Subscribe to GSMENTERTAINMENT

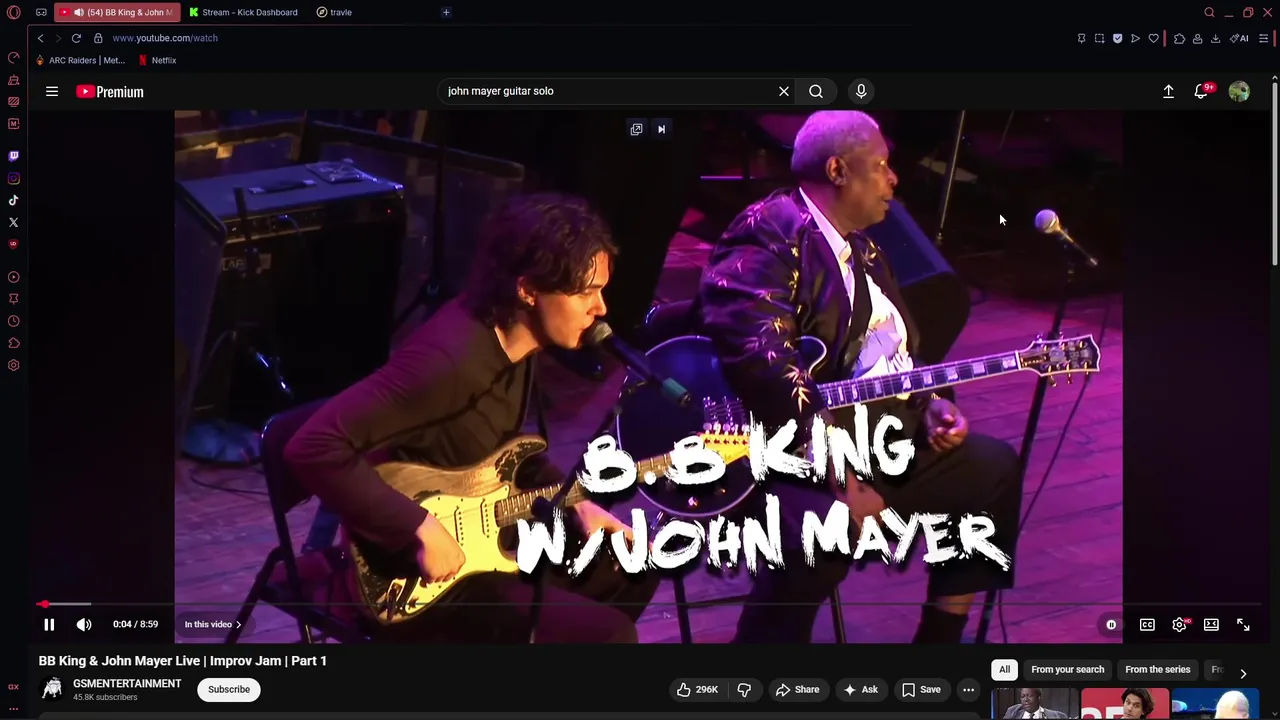click(x=229, y=689)
